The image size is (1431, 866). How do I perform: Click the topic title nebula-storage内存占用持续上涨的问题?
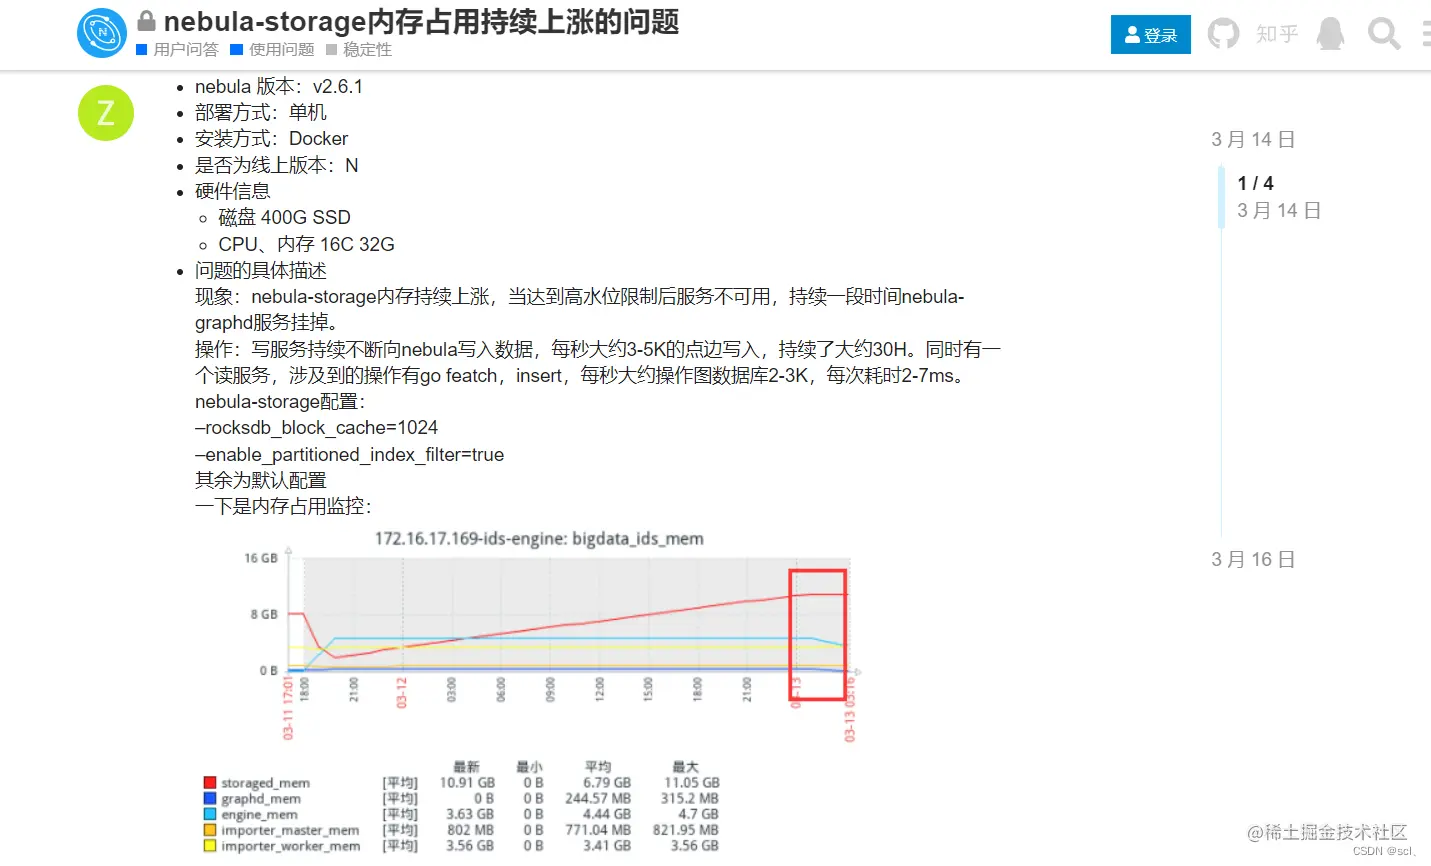pyautogui.click(x=422, y=22)
